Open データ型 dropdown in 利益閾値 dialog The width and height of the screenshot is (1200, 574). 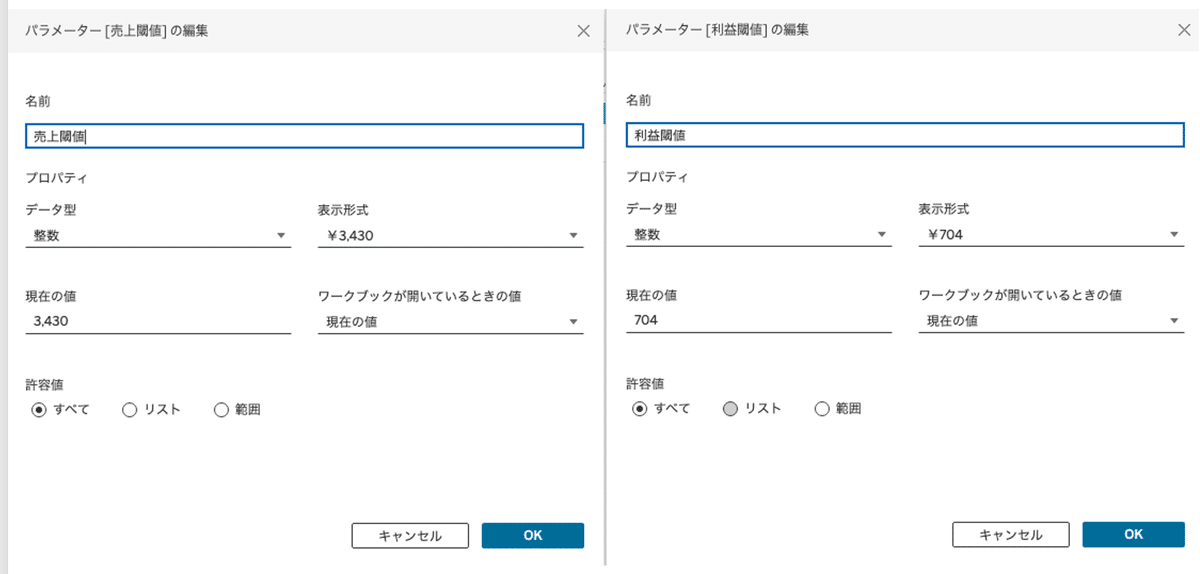tap(758, 235)
